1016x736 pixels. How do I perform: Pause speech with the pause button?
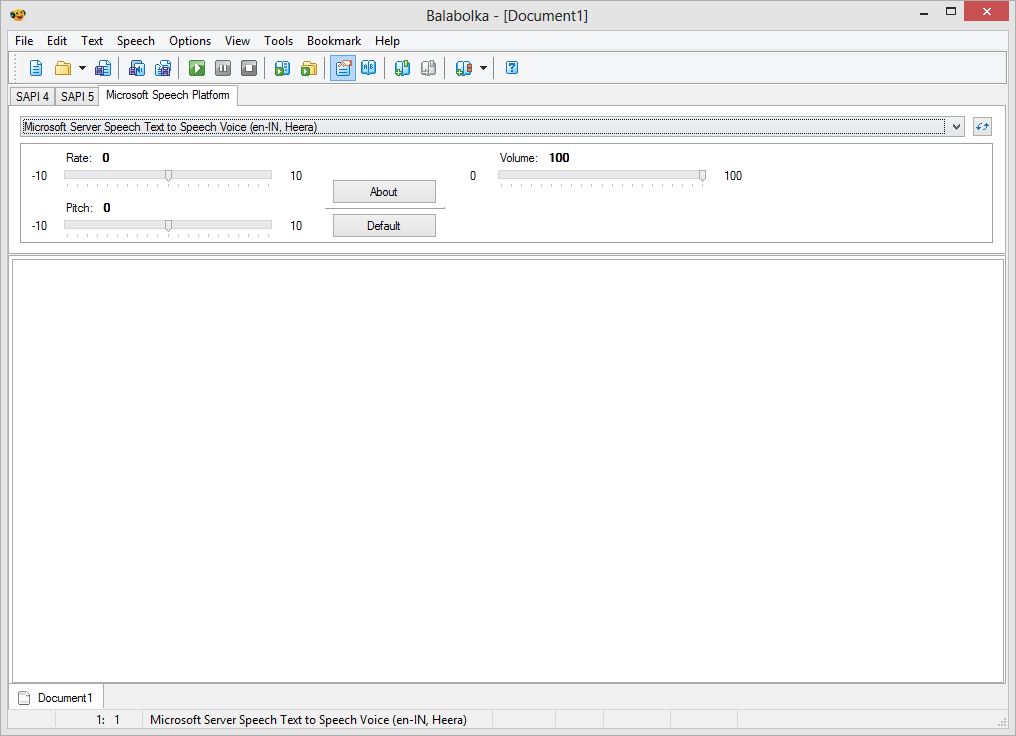[x=223, y=68]
